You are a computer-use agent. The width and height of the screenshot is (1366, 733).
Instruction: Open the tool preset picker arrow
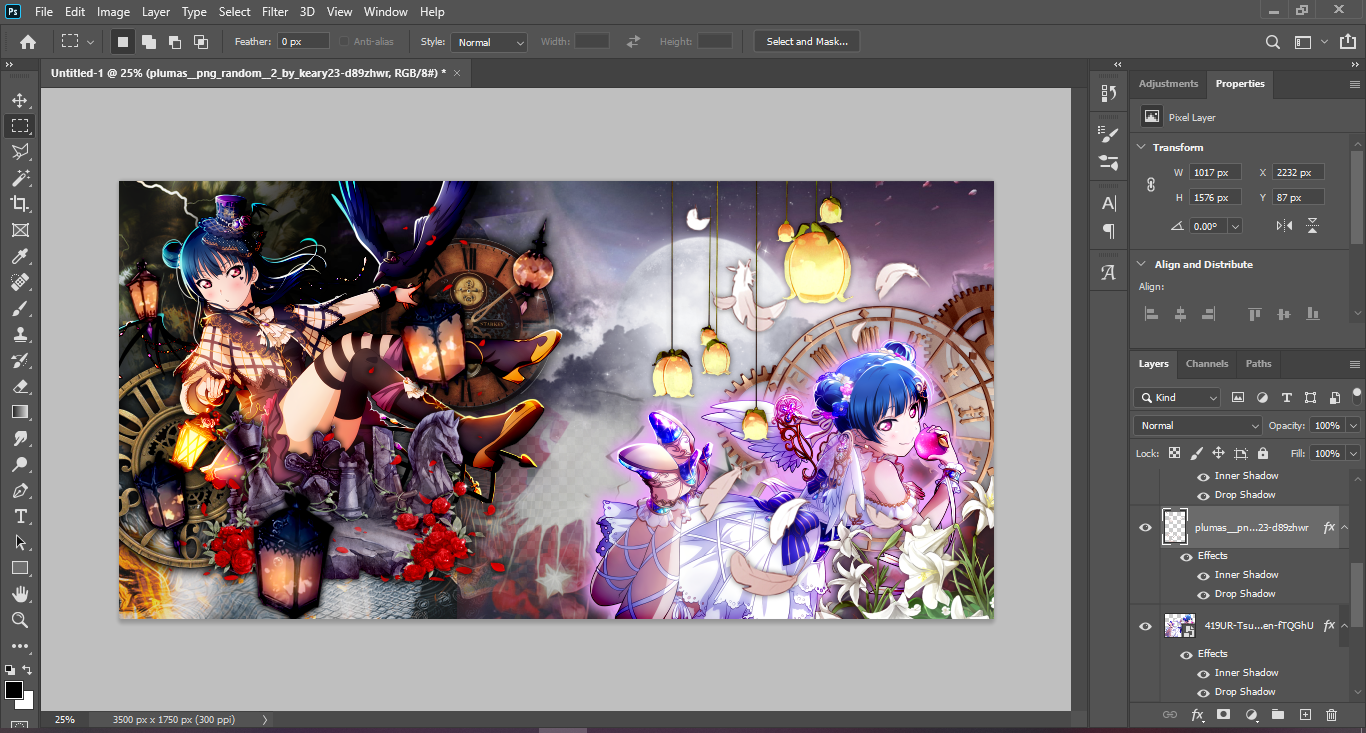(x=91, y=42)
